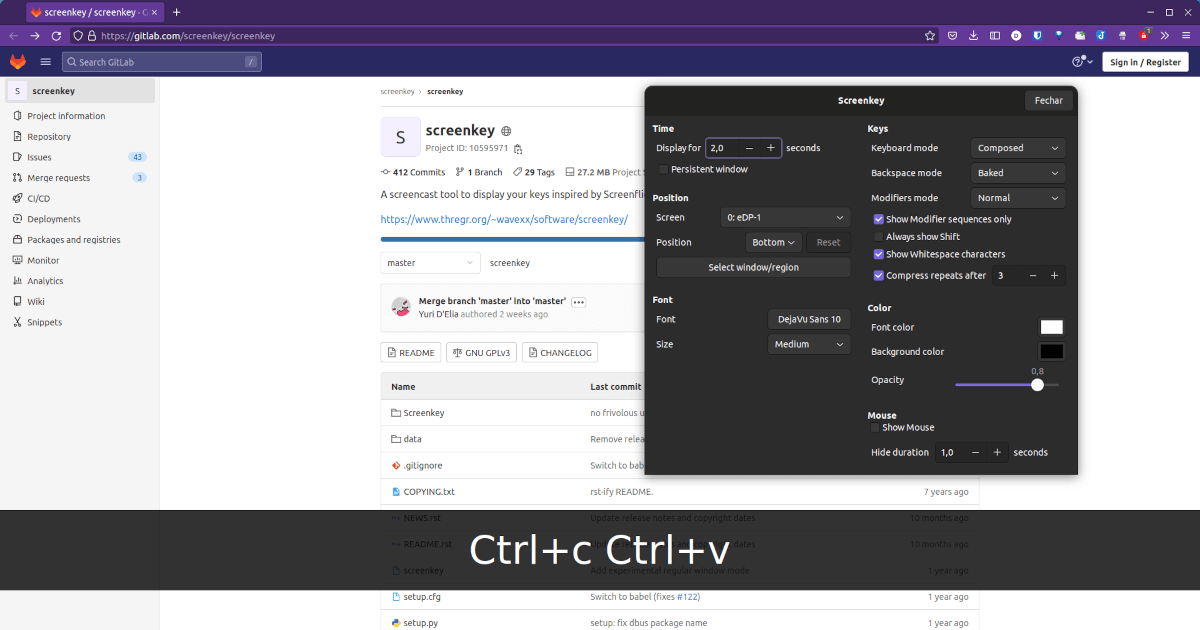Enable the Show Mouse checkbox
Screen dimensions: 1200x630
pyautogui.click(x=875, y=428)
